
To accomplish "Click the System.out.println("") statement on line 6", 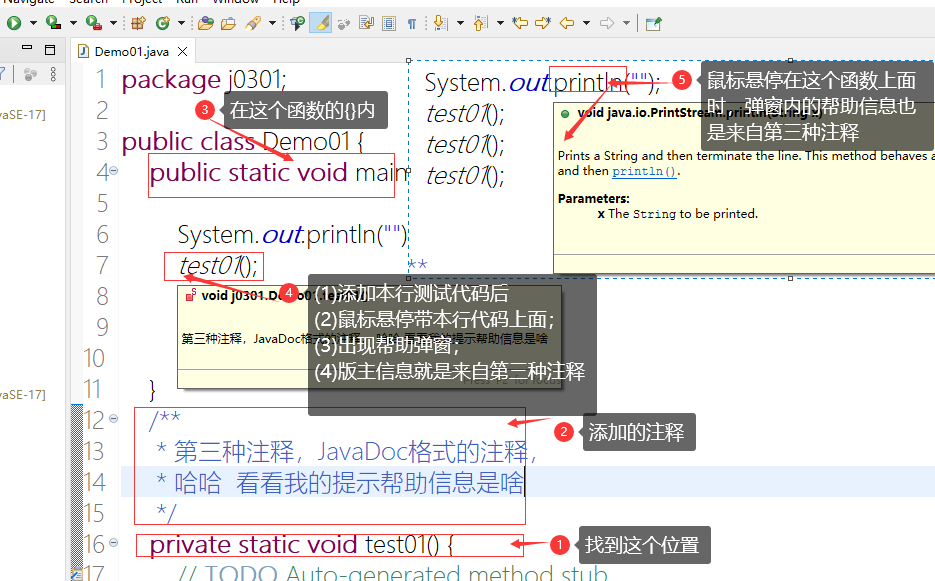I will [x=292, y=235].
